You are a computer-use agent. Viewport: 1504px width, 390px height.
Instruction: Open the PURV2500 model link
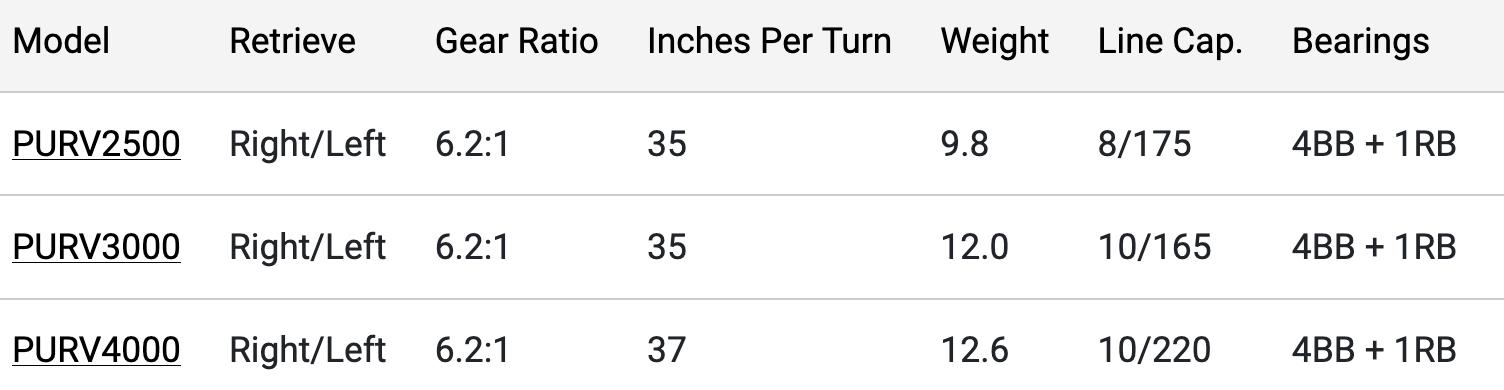tap(96, 144)
